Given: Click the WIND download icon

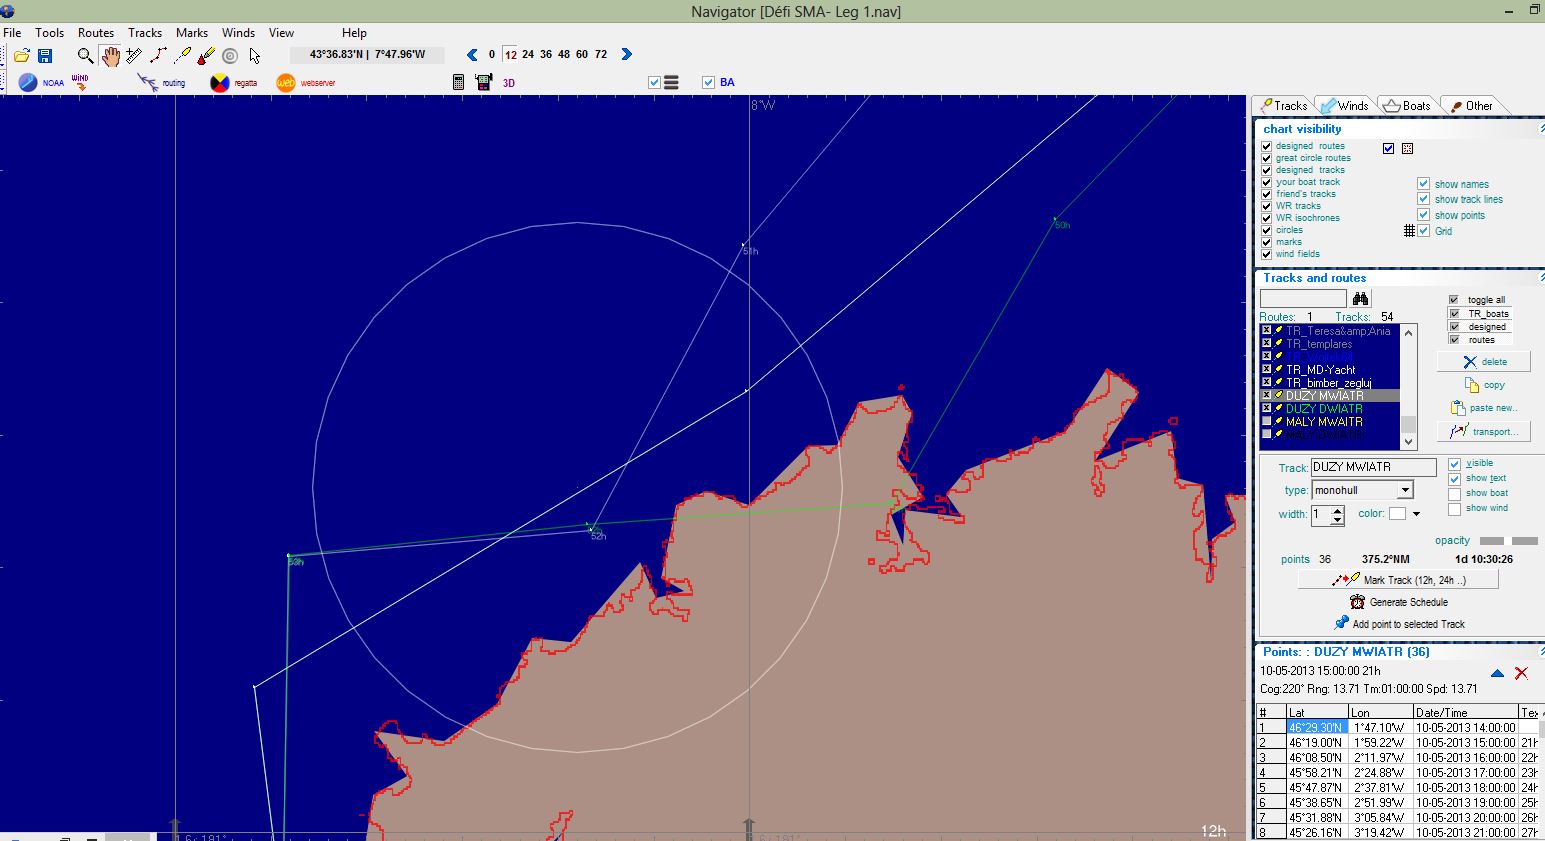Looking at the screenshot, I should (80, 83).
